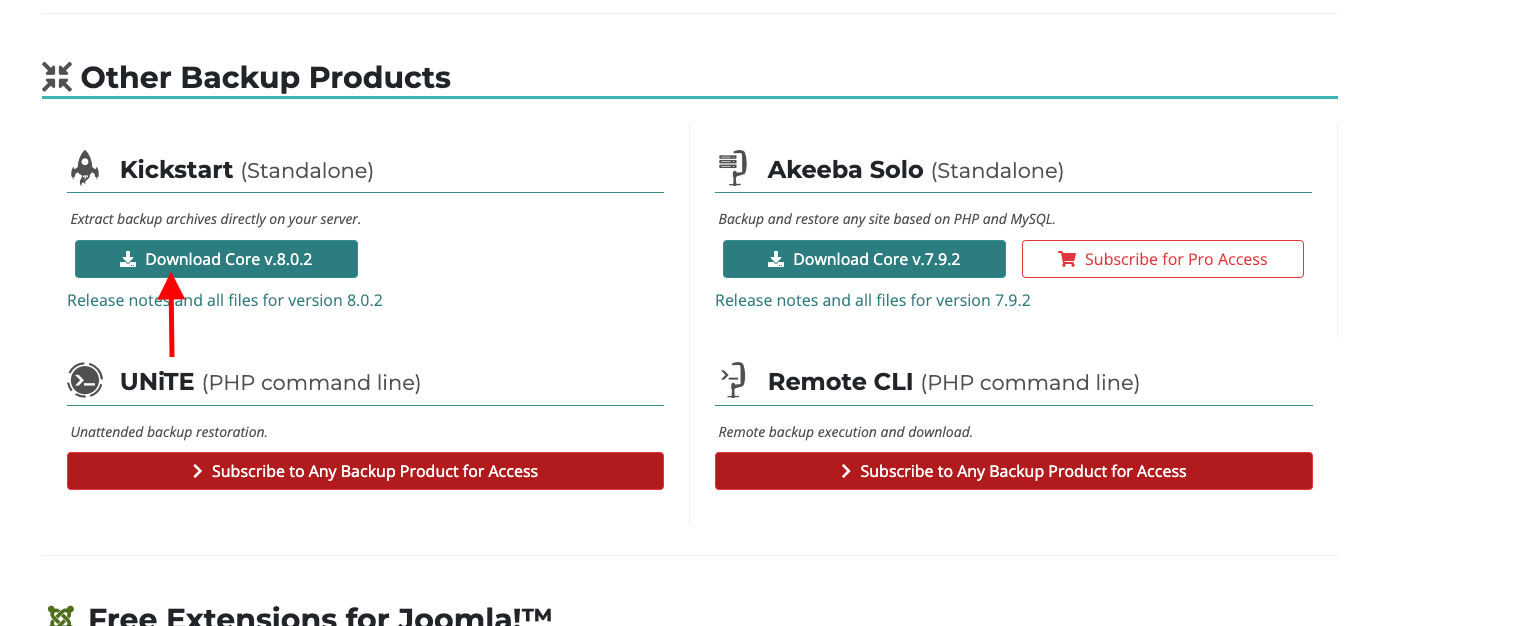1529x626 pixels.
Task: Click the download icon in Akeeba Solo button
Action: pyautogui.click(x=776, y=259)
